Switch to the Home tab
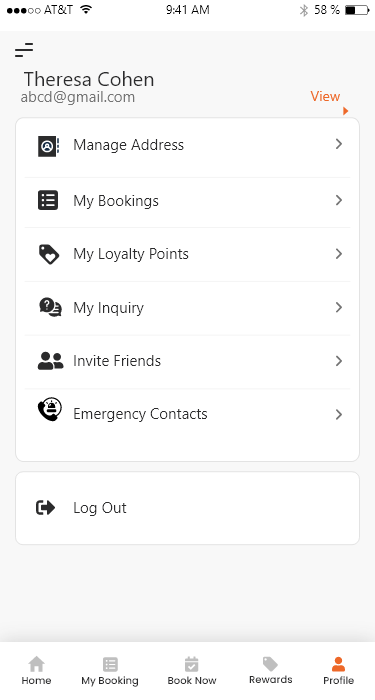Viewport: 375px width, 700px height. pyautogui.click(x=37, y=671)
